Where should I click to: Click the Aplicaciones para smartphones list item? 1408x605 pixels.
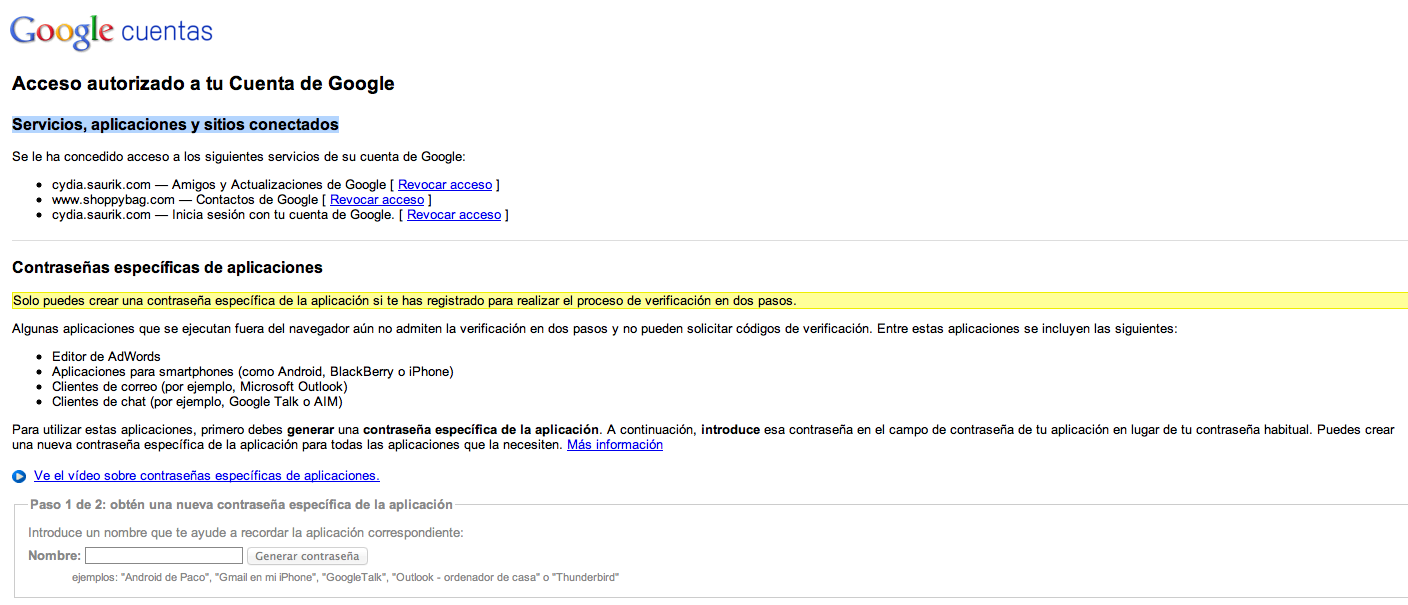click(253, 371)
